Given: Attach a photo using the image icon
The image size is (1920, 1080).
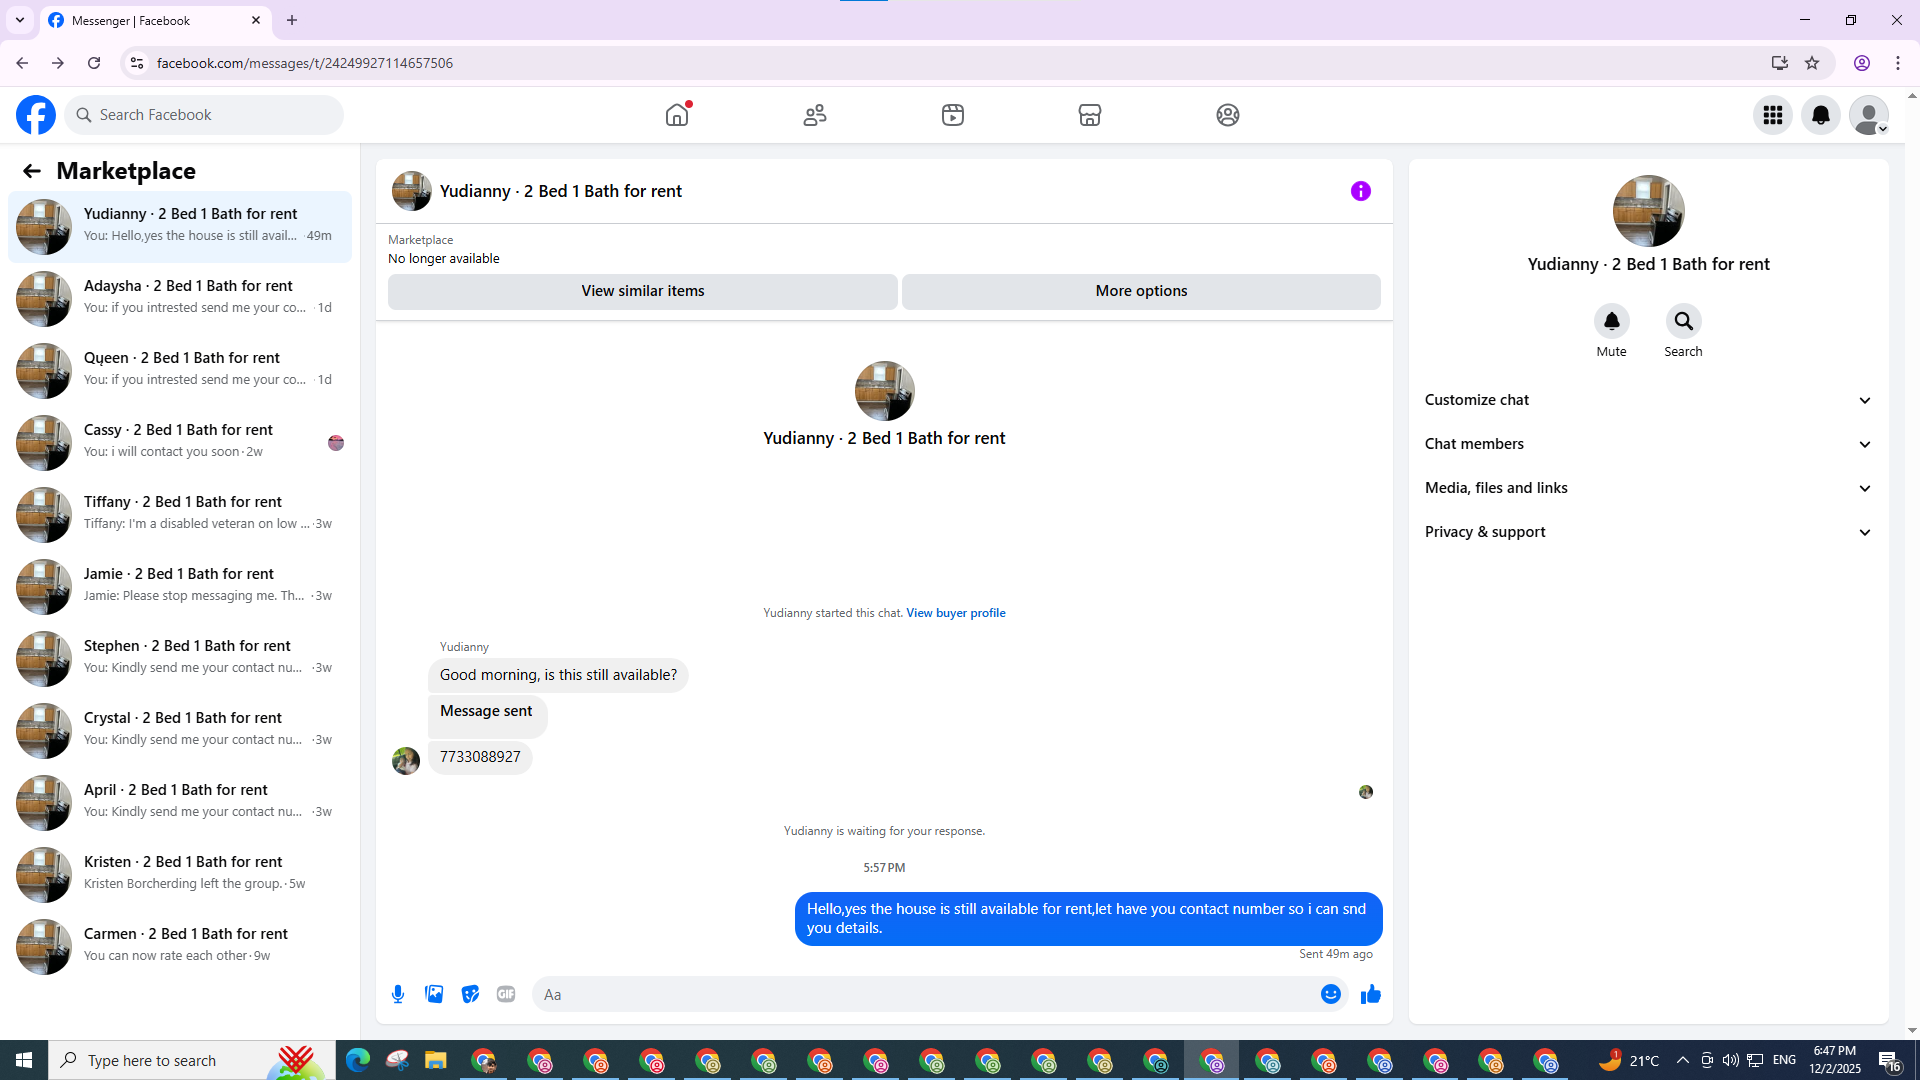Looking at the screenshot, I should click(434, 994).
